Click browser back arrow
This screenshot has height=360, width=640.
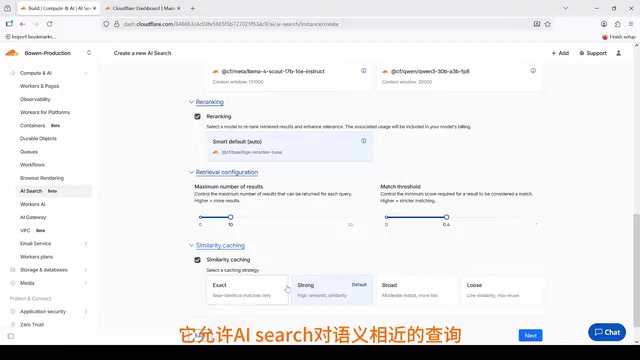click(x=22, y=24)
